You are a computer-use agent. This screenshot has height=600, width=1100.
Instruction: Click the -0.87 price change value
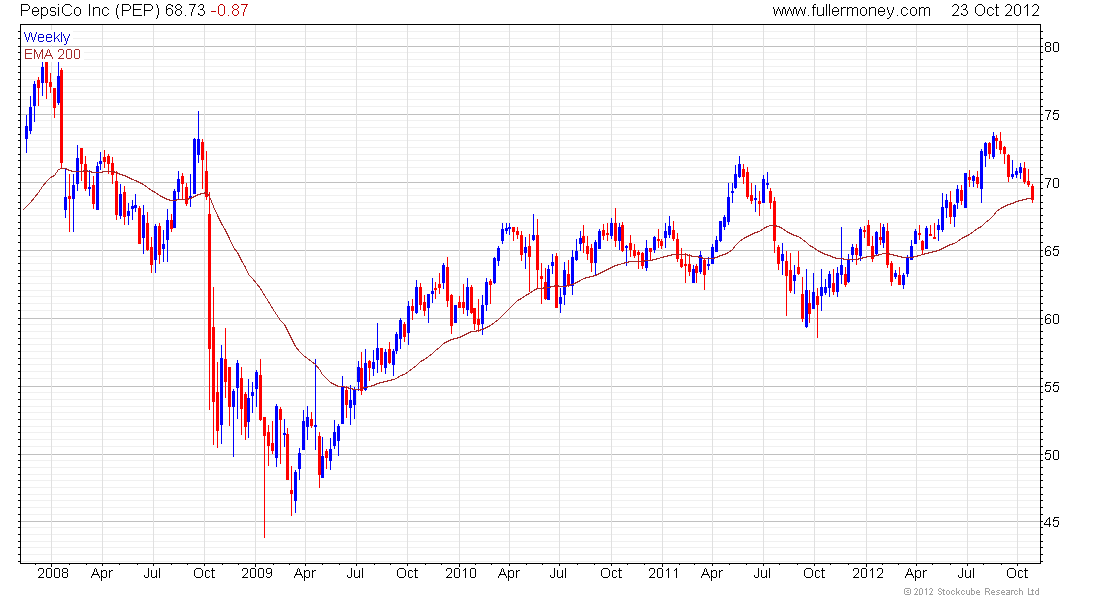point(229,11)
